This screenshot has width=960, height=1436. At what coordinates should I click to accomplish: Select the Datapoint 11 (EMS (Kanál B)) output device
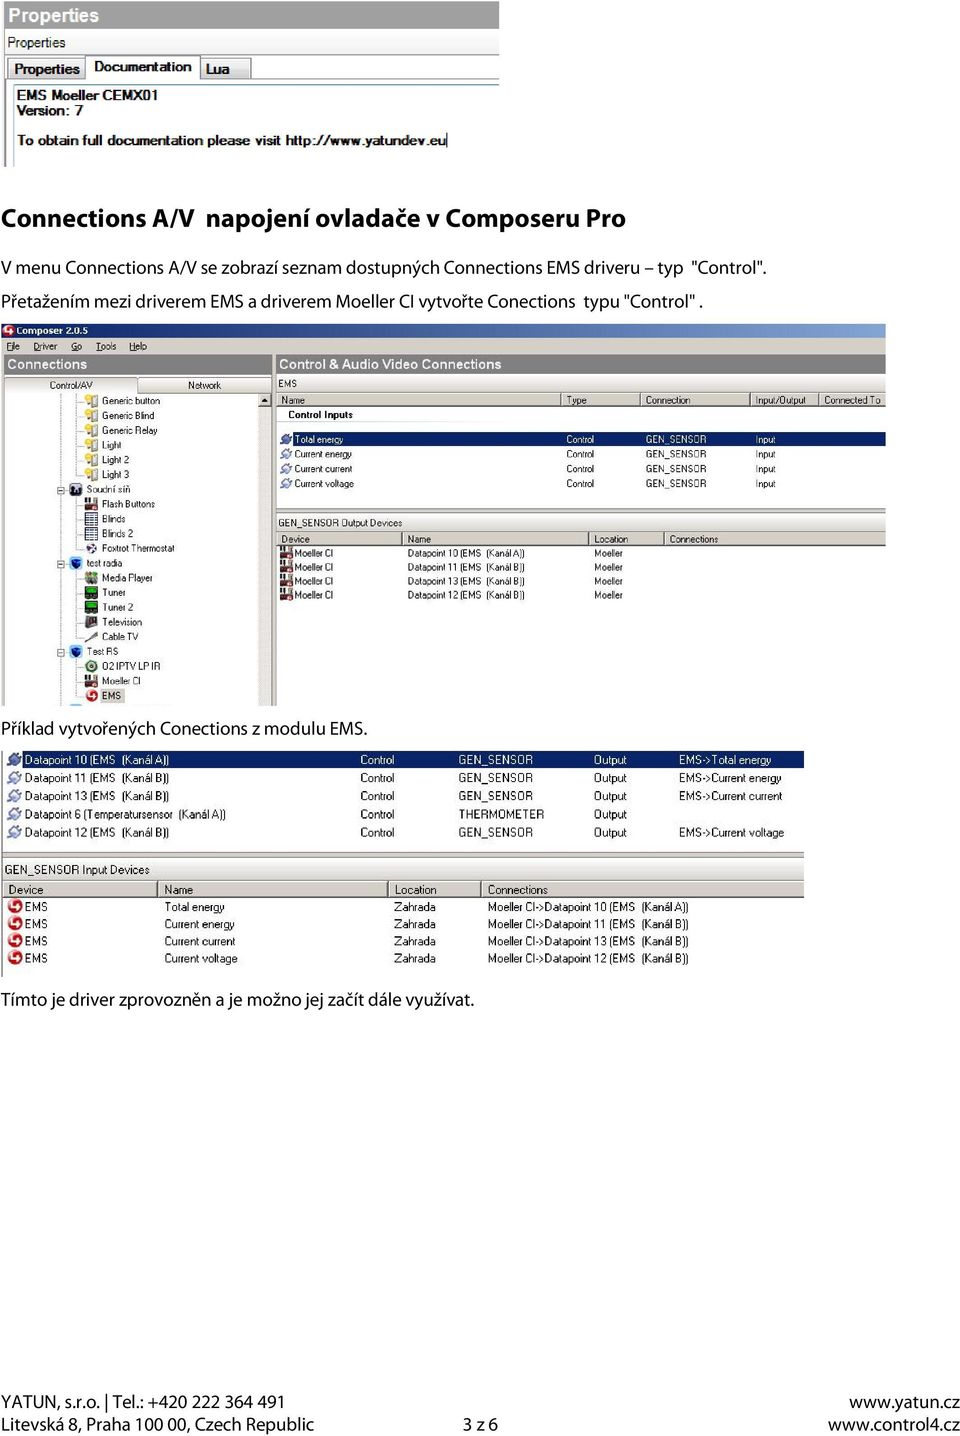(466, 567)
